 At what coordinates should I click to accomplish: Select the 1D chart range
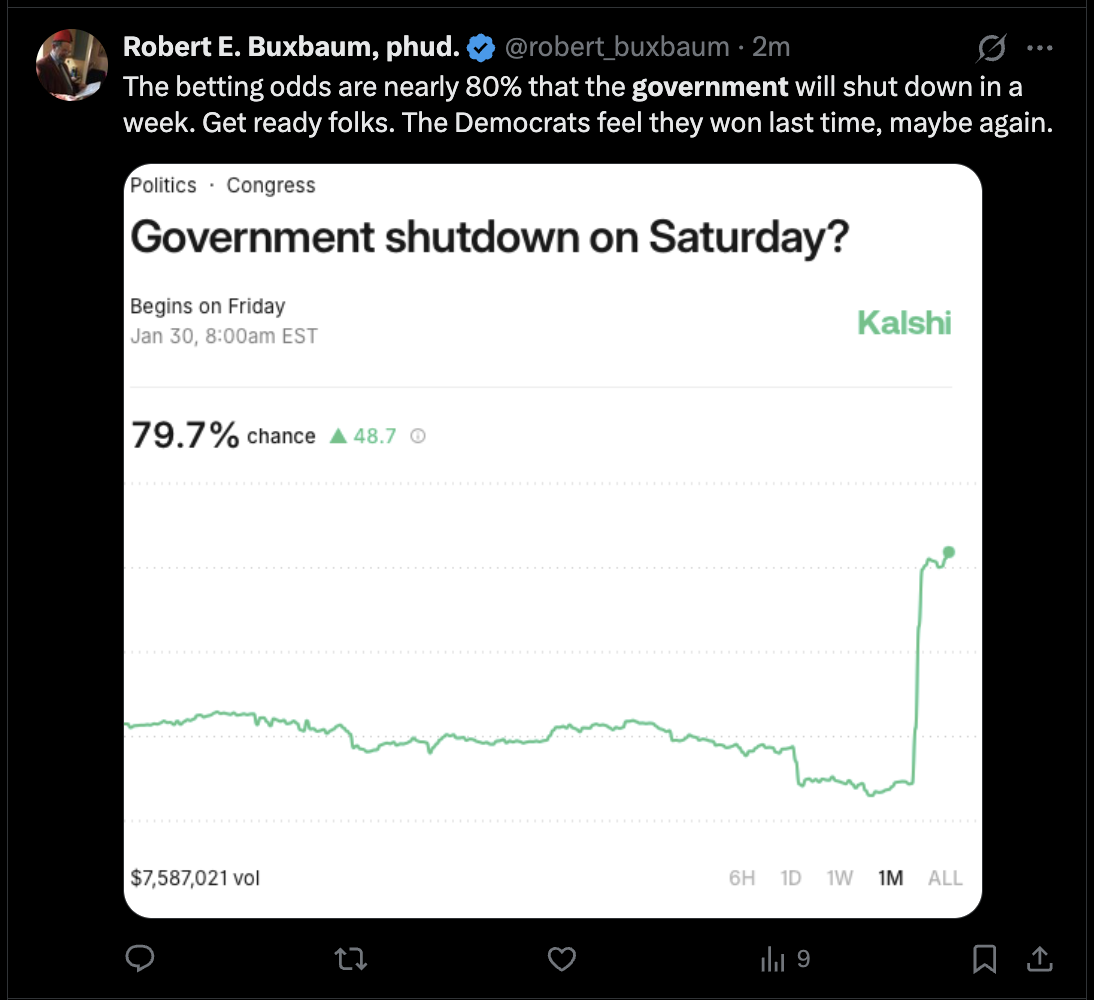791,878
